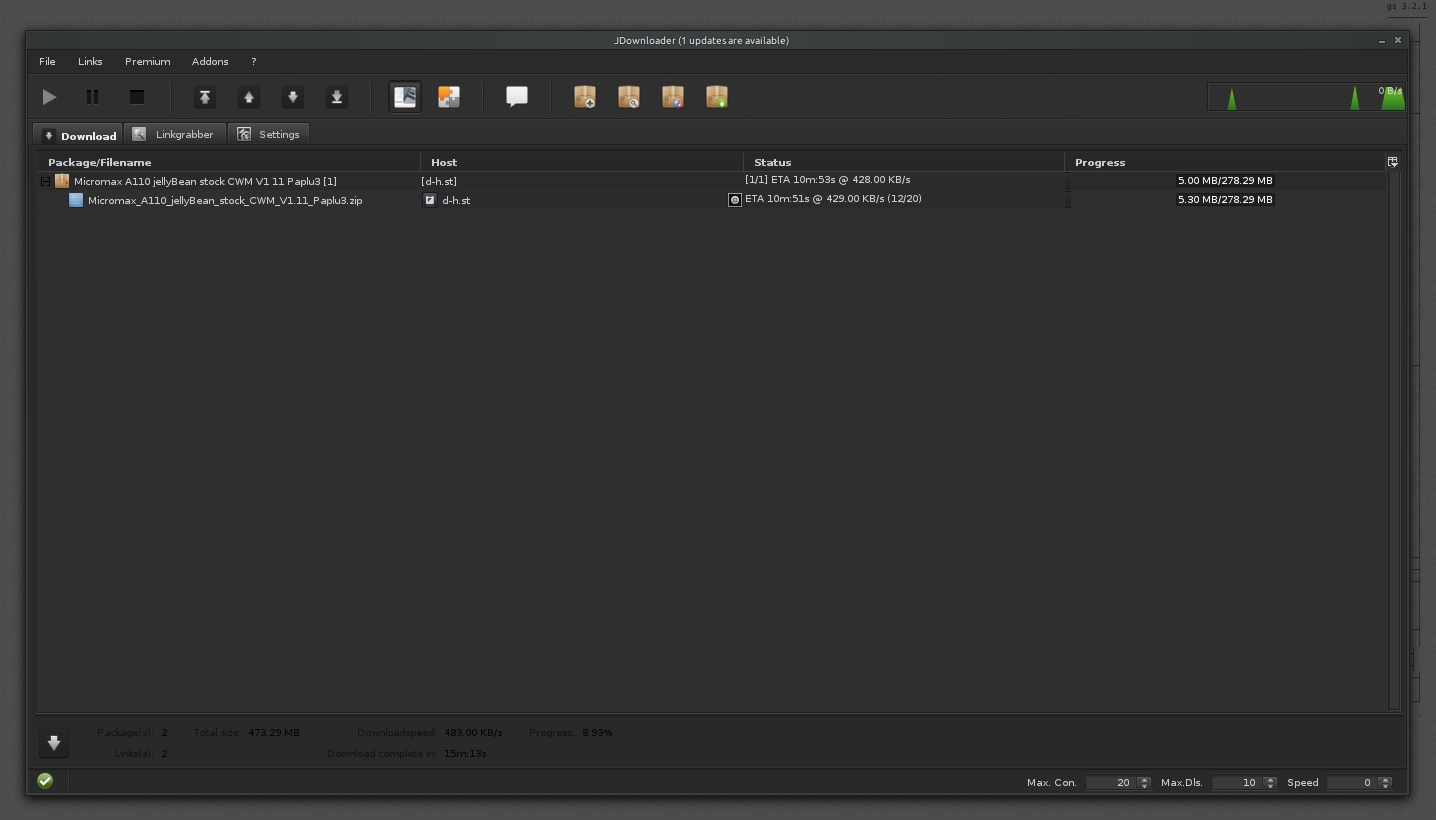Collapse the bottom info panel with down arrow
Viewport: 1436px width, 820px height.
[x=54, y=743]
